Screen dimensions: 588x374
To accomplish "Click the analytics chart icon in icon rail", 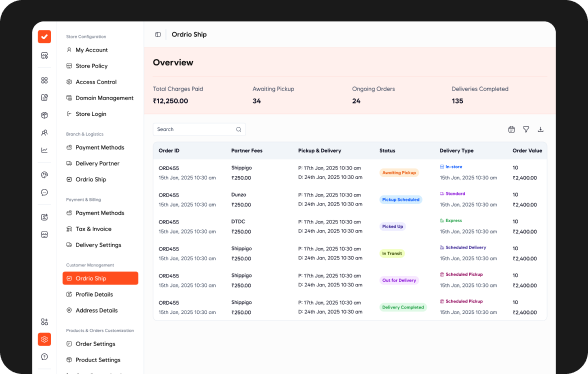I will (x=44, y=150).
